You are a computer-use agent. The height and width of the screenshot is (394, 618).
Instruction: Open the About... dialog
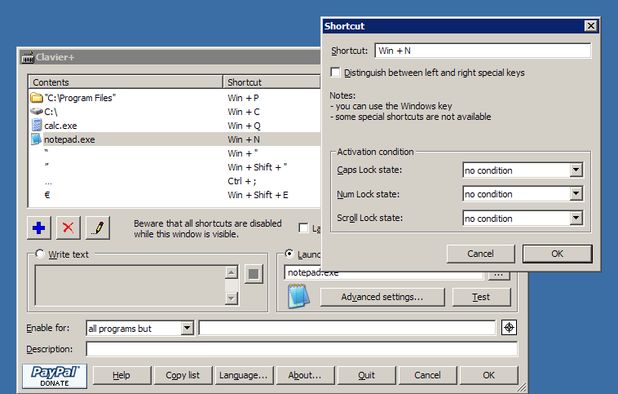(305, 375)
